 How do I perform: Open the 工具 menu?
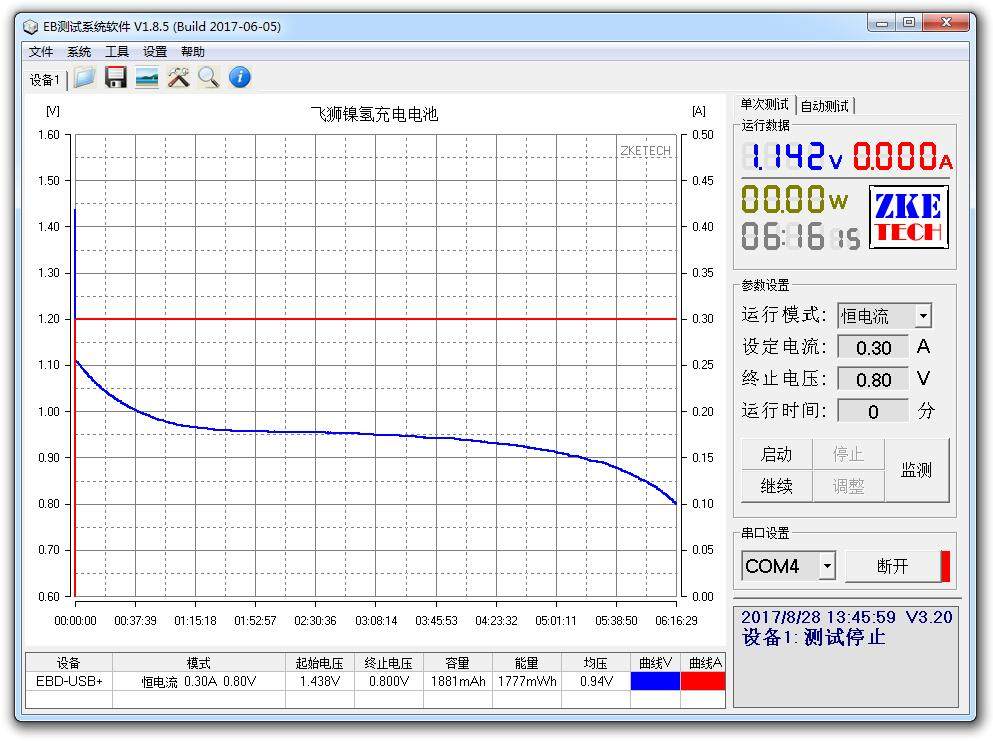pos(117,52)
